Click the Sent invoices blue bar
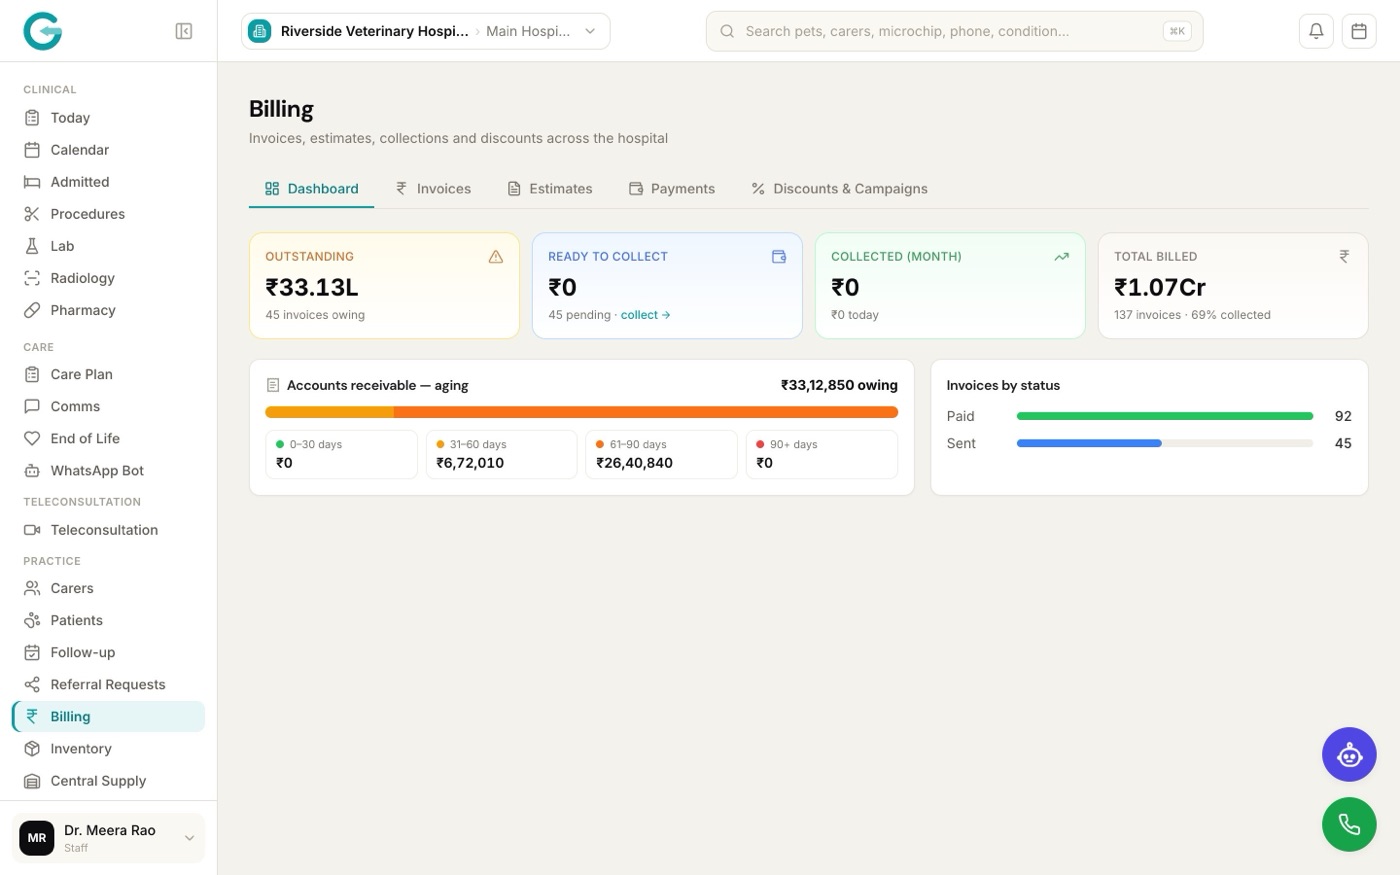This screenshot has width=1400, height=875. (1089, 443)
